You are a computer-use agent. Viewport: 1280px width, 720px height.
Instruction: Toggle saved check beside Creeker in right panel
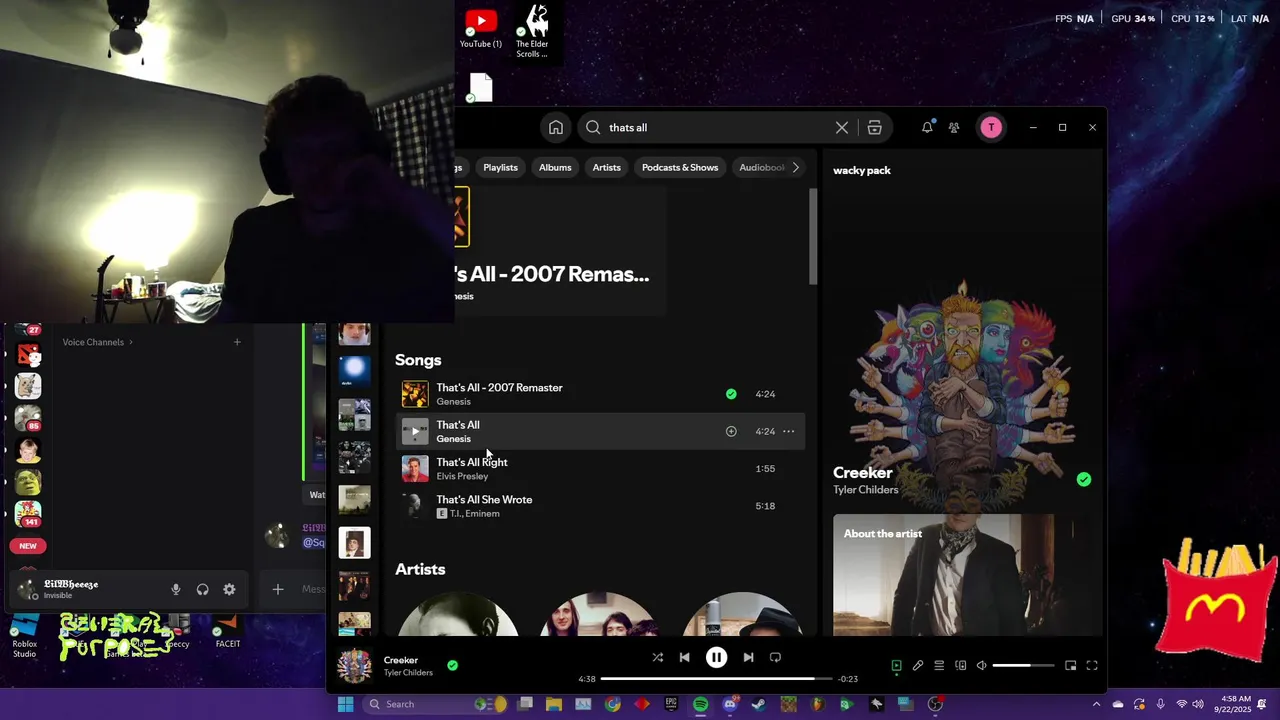(x=1083, y=479)
